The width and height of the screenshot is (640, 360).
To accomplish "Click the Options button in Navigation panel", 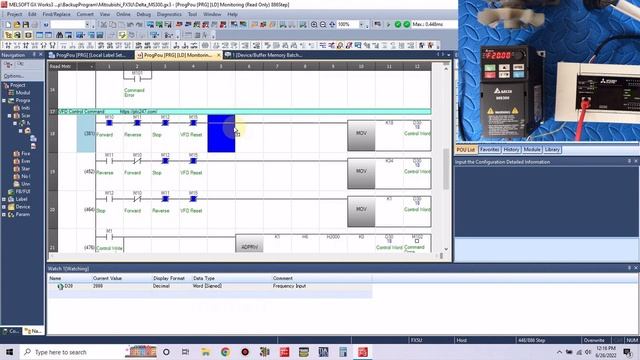I will point(14,76).
